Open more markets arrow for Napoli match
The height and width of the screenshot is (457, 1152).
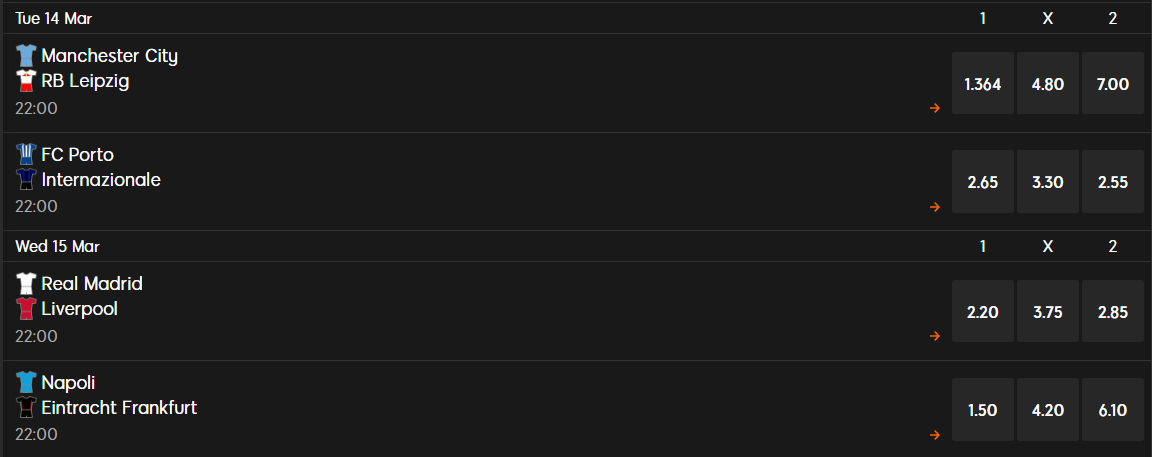coord(935,435)
